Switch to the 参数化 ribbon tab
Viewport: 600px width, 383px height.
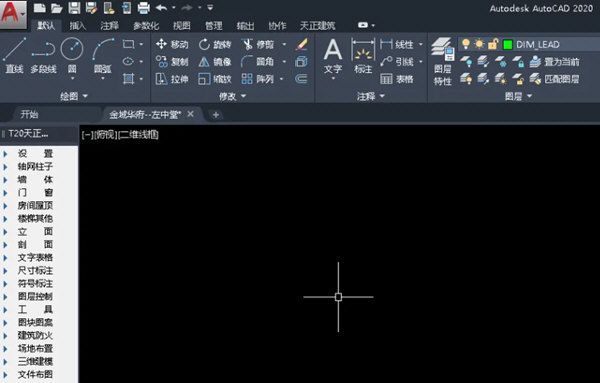(146, 25)
